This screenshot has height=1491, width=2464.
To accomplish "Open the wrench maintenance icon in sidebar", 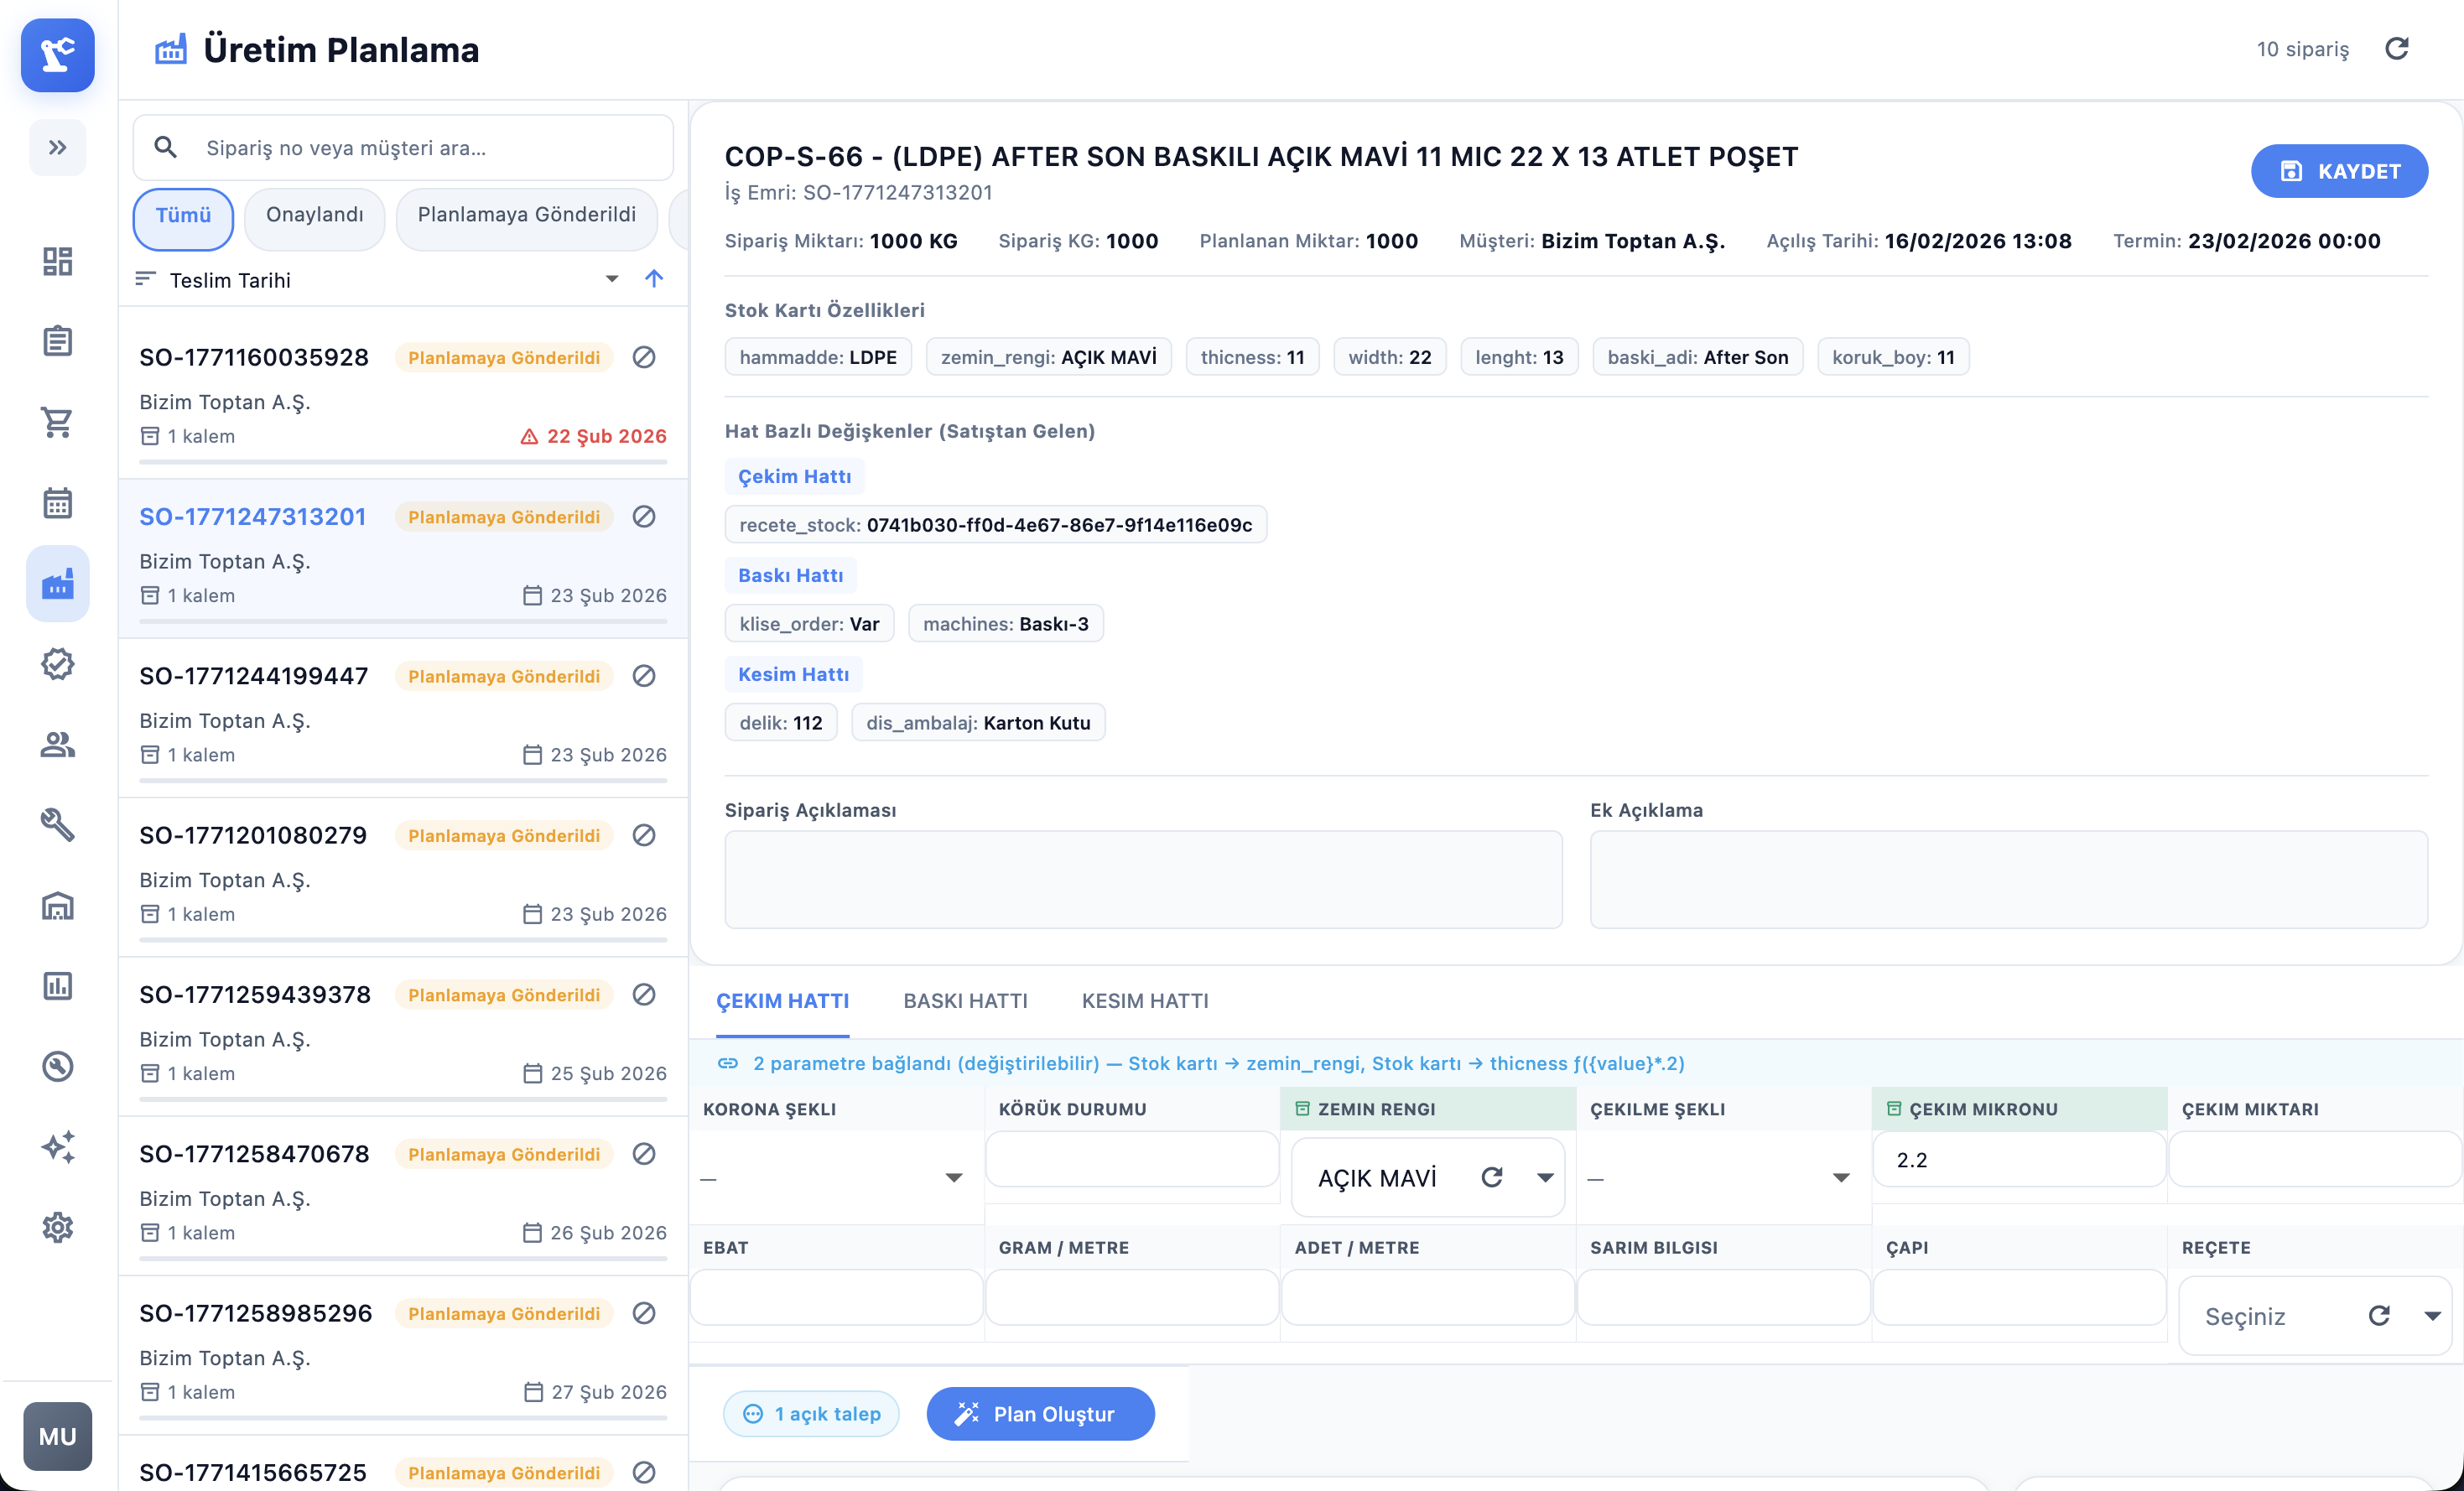I will point(57,825).
